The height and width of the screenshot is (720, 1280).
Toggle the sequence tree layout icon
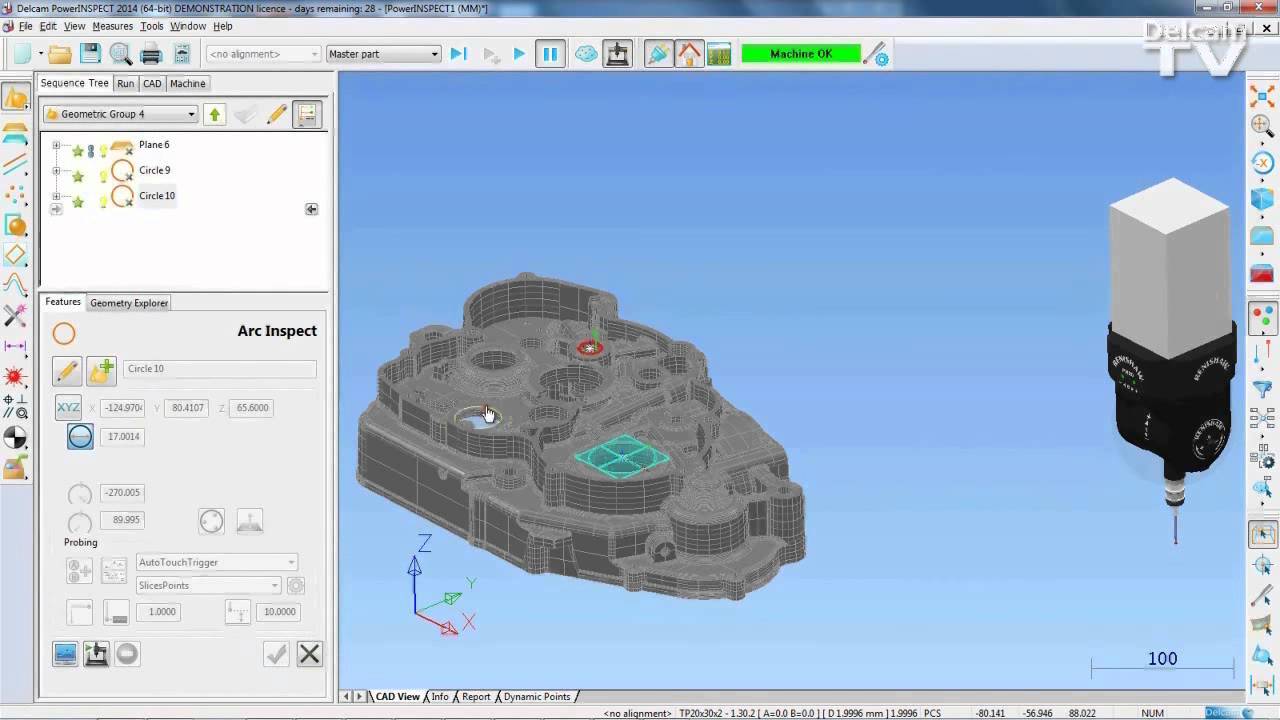(x=307, y=114)
